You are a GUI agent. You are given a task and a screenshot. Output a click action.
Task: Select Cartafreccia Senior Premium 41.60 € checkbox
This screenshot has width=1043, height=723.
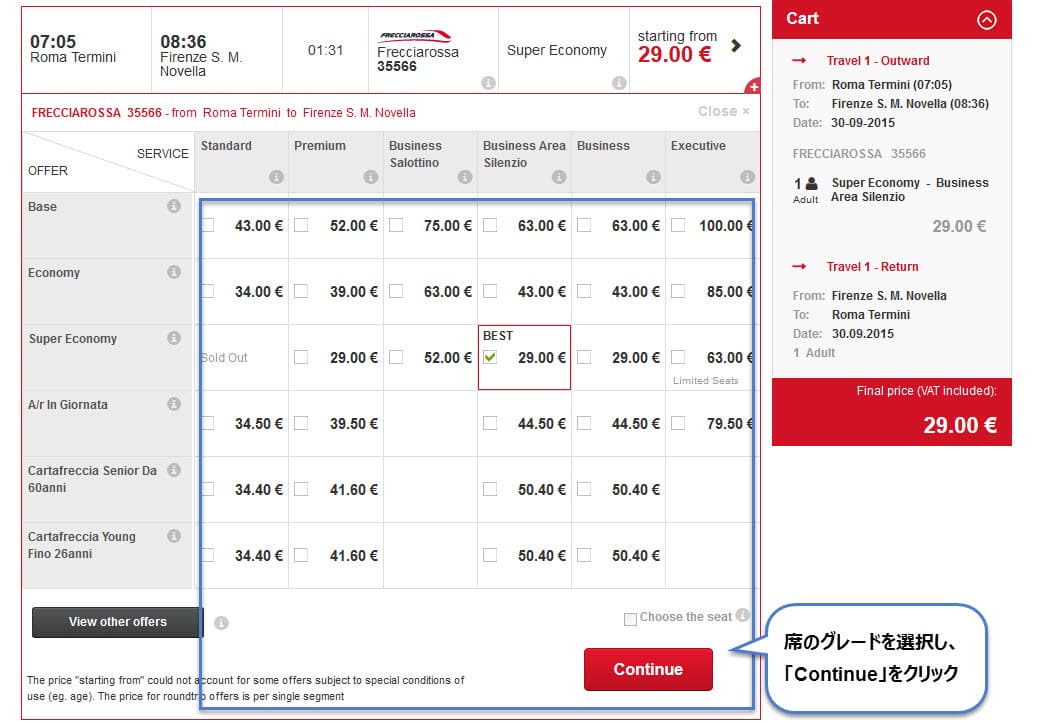pos(301,489)
